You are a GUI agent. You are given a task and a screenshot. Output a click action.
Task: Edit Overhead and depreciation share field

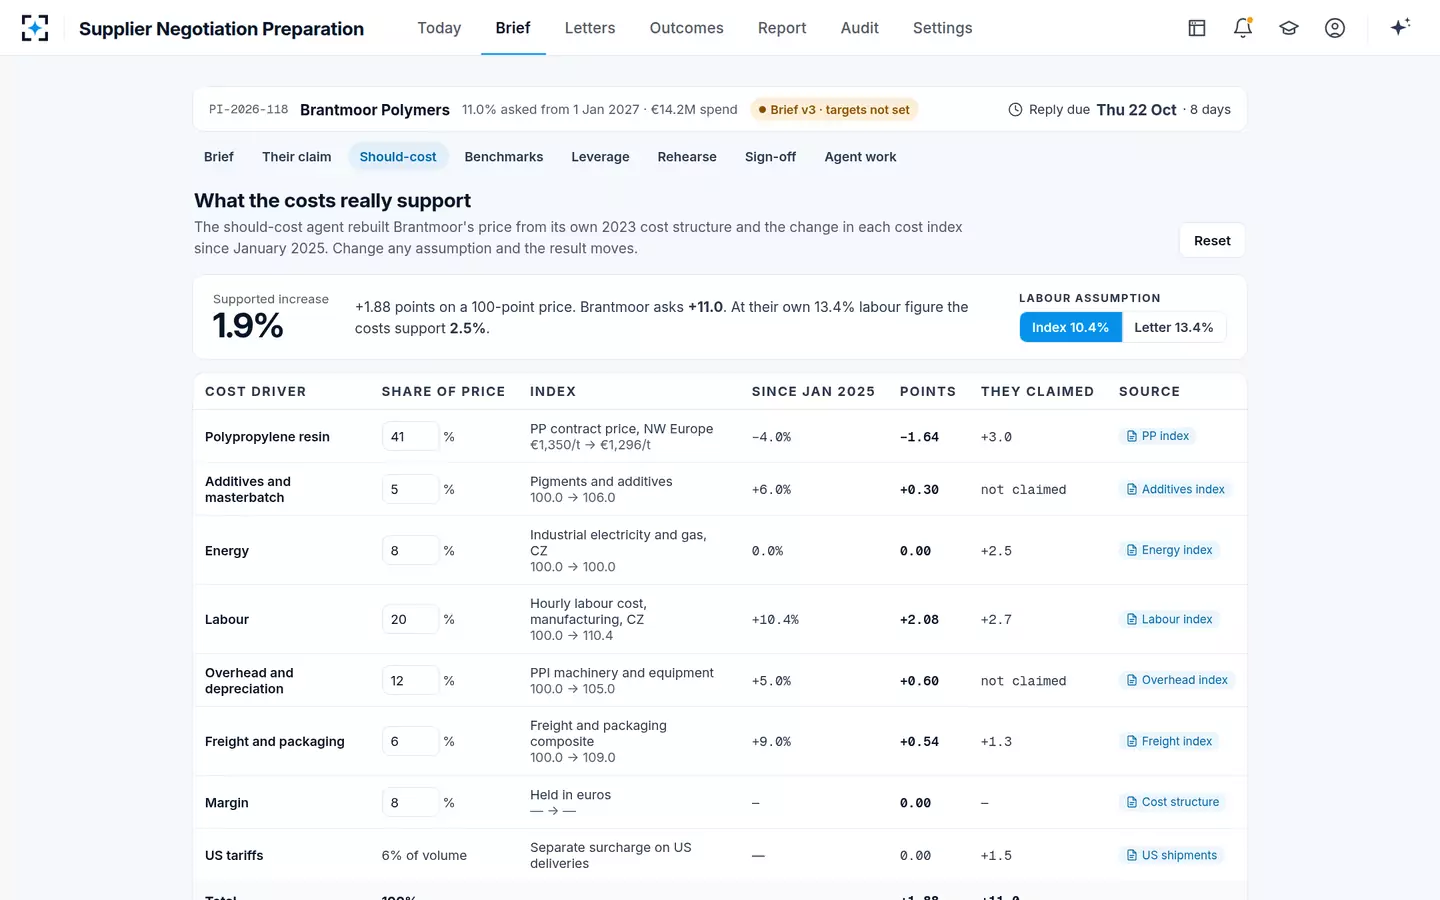click(410, 680)
